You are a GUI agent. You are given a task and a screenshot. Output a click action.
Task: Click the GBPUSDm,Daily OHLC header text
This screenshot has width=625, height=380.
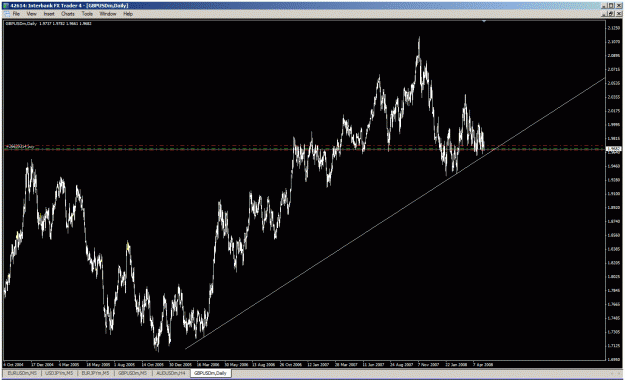[x=48, y=24]
